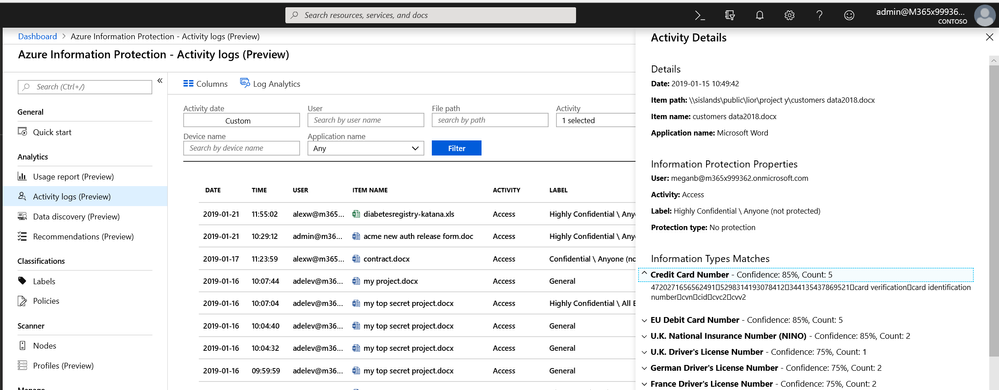Click the admin account avatar
The height and width of the screenshot is (390, 999).
tap(984, 15)
